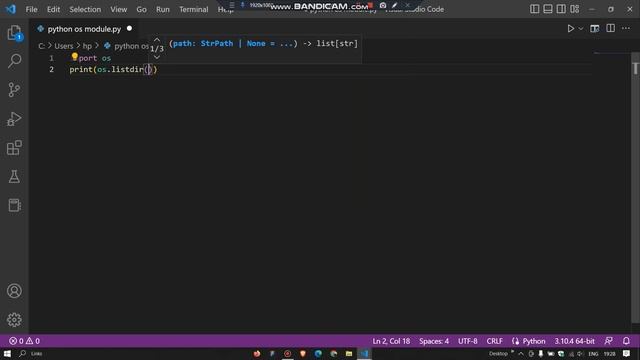
Task: Select the python os module.py tab
Action: point(84,29)
